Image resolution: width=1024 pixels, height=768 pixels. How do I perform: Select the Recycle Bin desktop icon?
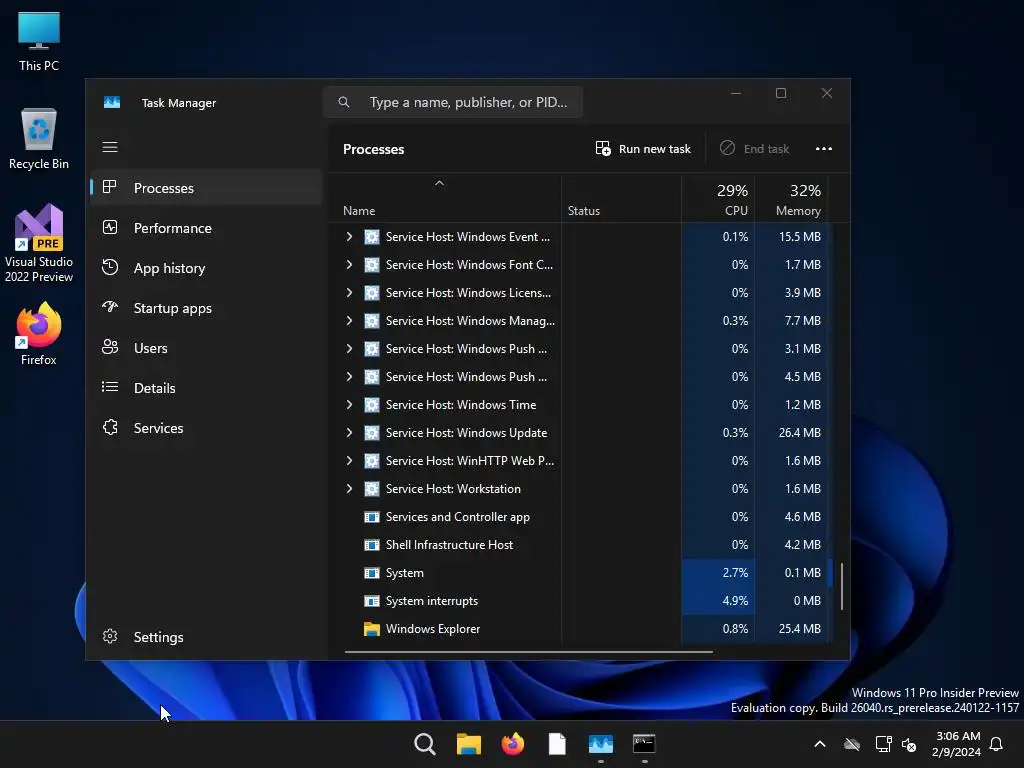39,138
